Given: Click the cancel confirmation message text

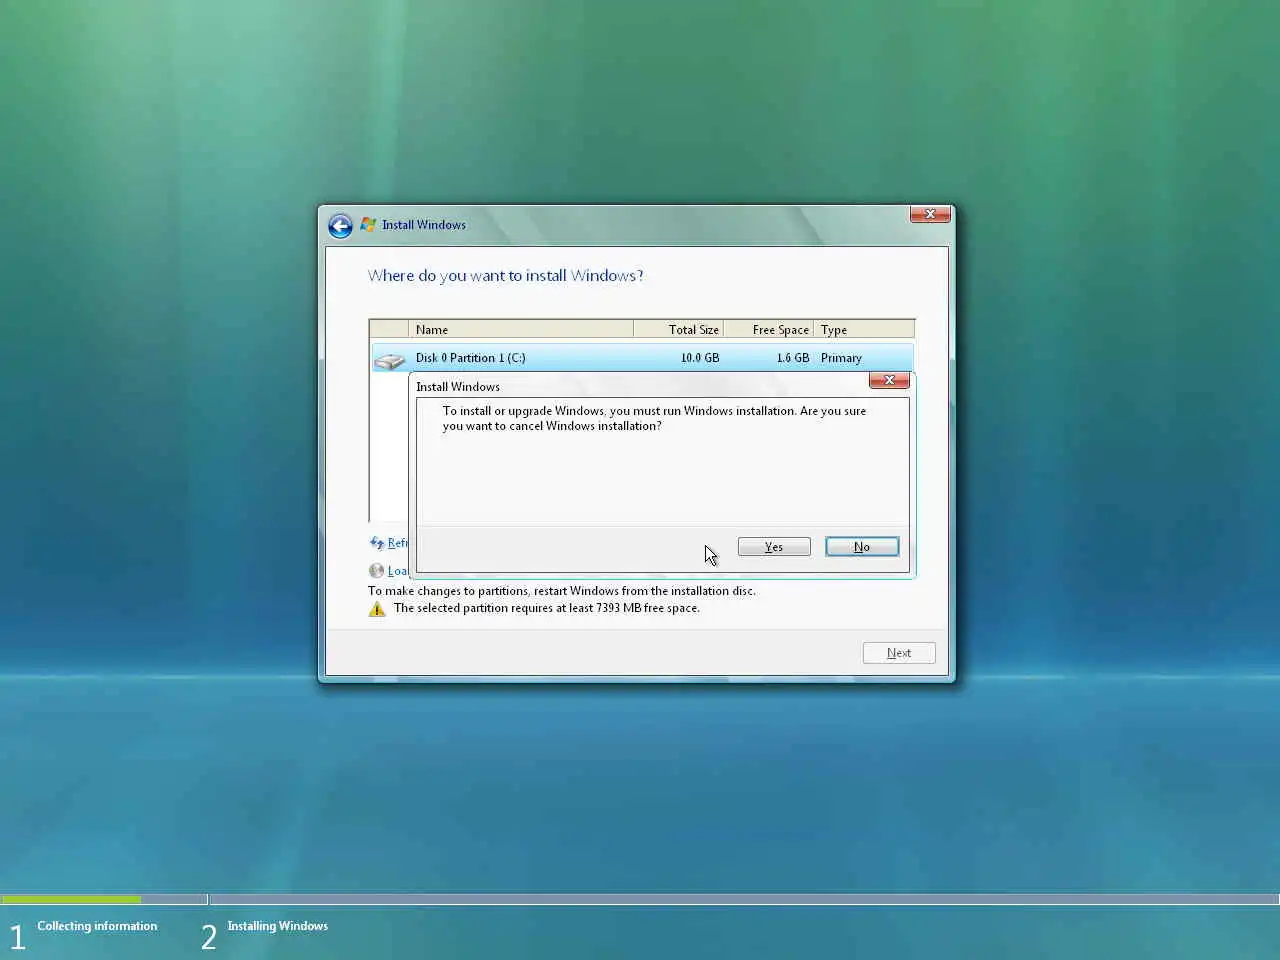Looking at the screenshot, I should (654, 418).
